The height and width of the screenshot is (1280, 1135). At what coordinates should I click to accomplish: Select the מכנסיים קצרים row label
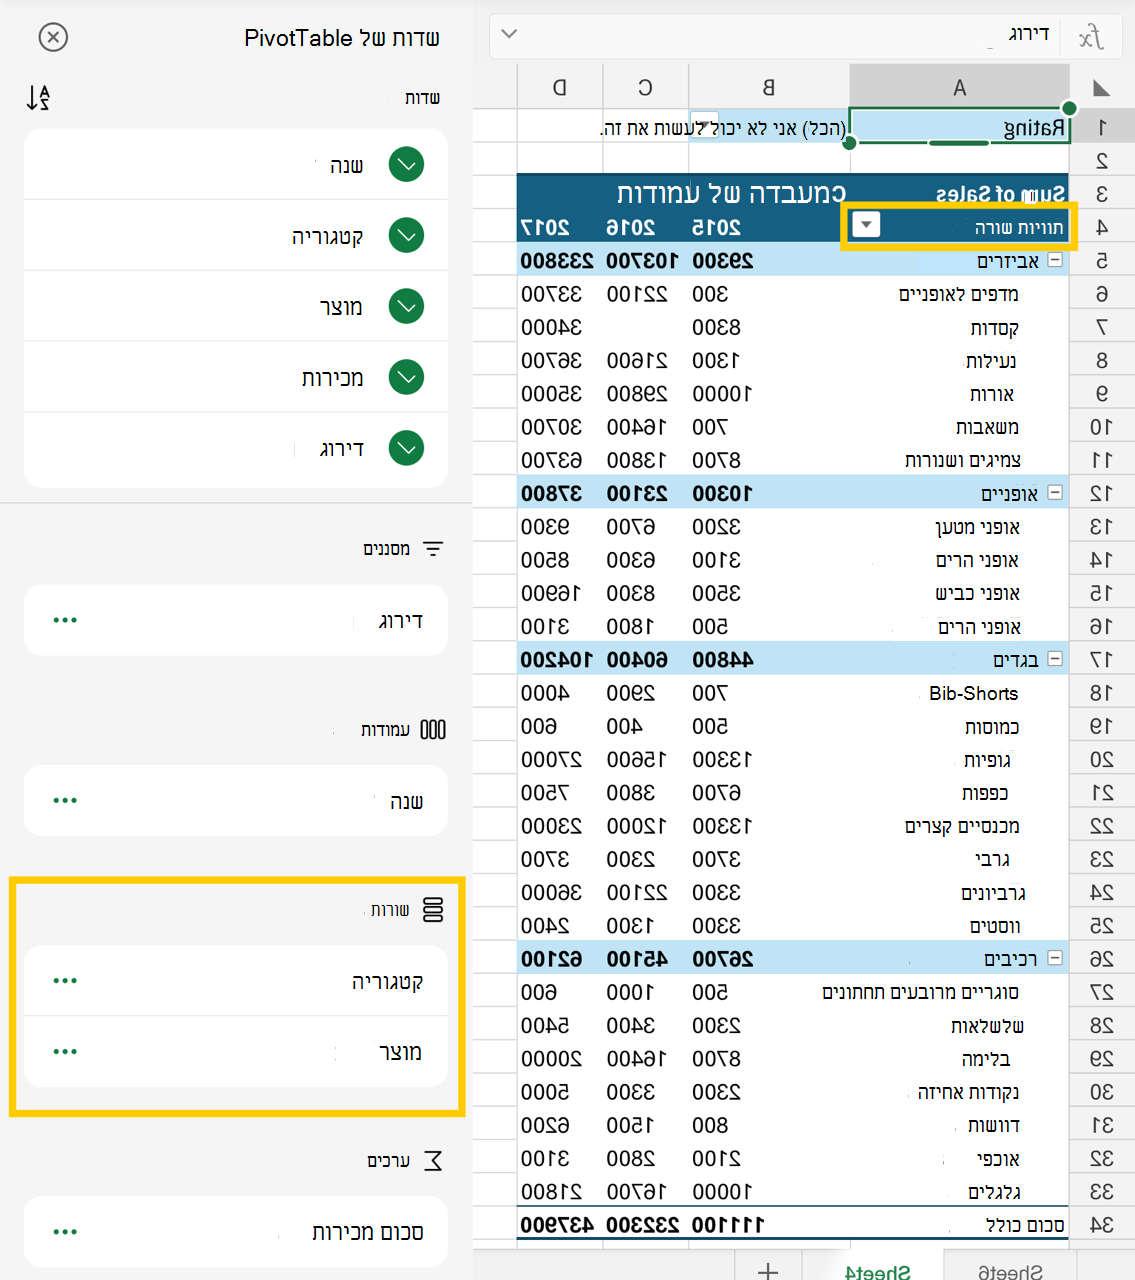pyautogui.click(x=962, y=826)
